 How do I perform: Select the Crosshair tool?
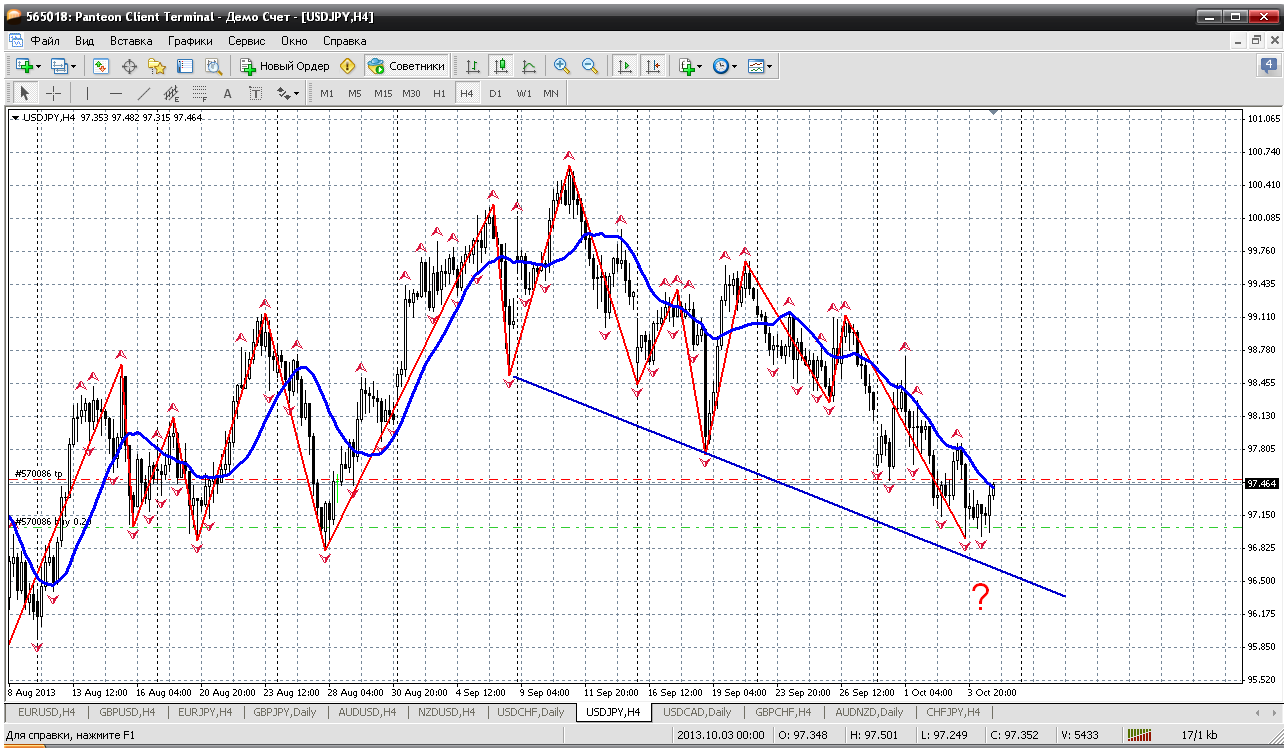[x=54, y=93]
